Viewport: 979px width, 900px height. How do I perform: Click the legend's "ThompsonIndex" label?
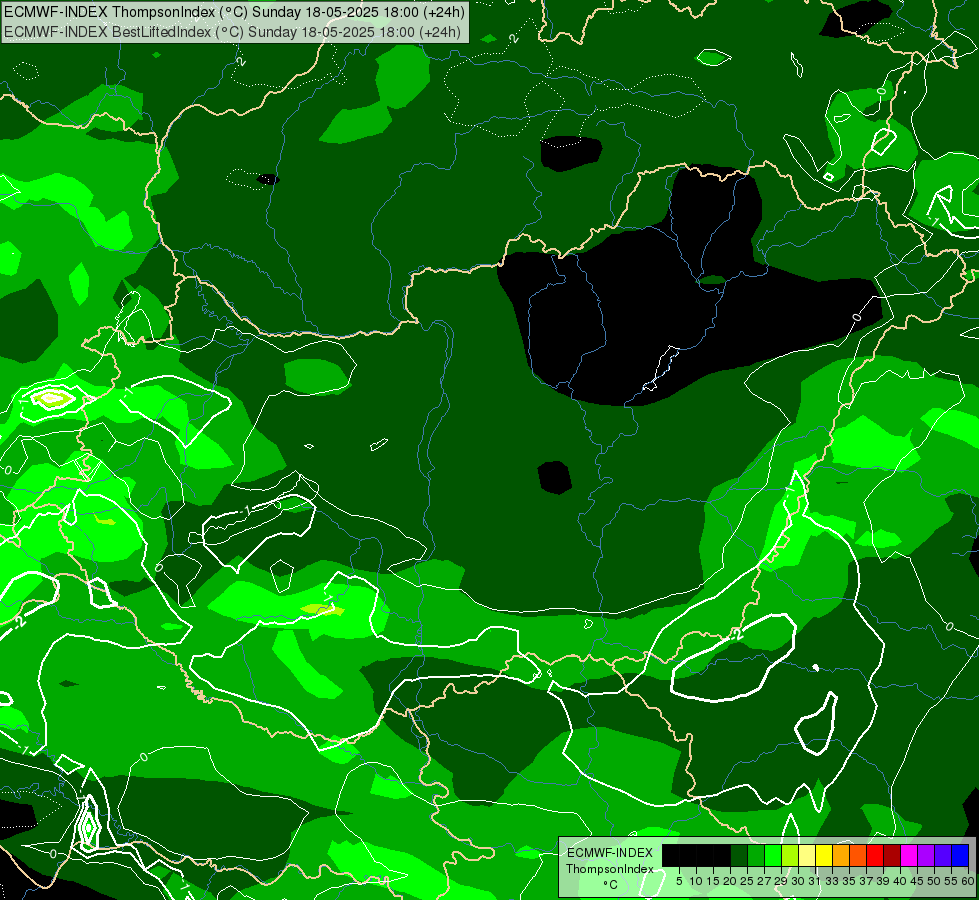click(x=610, y=869)
